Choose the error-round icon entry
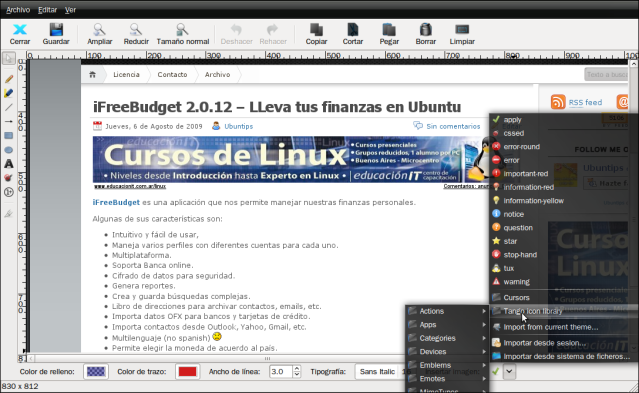Viewport: 639px width, 393px height. (x=564, y=147)
